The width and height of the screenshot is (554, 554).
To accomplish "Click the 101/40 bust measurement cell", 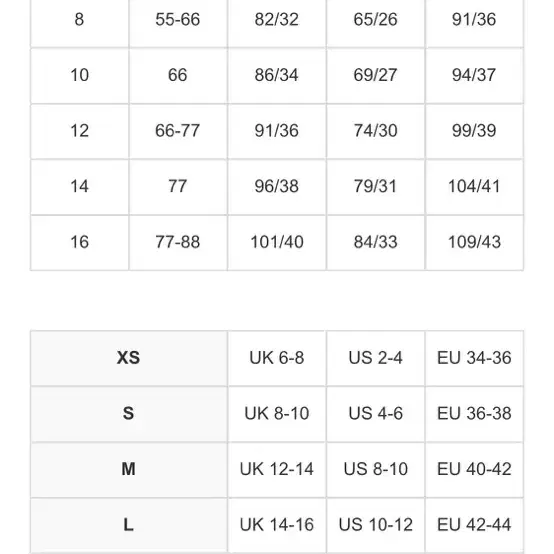I will (x=277, y=242).
